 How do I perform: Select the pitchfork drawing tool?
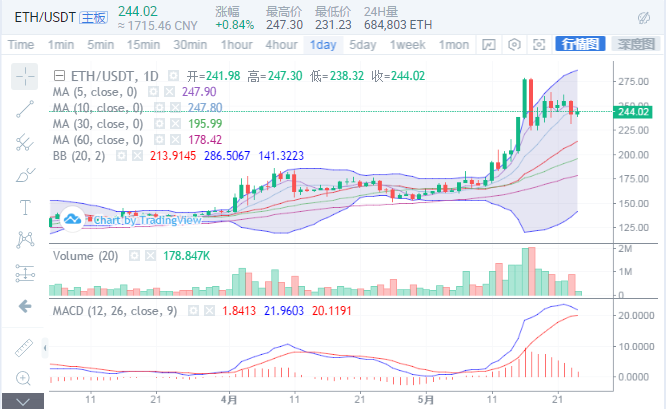click(25, 142)
